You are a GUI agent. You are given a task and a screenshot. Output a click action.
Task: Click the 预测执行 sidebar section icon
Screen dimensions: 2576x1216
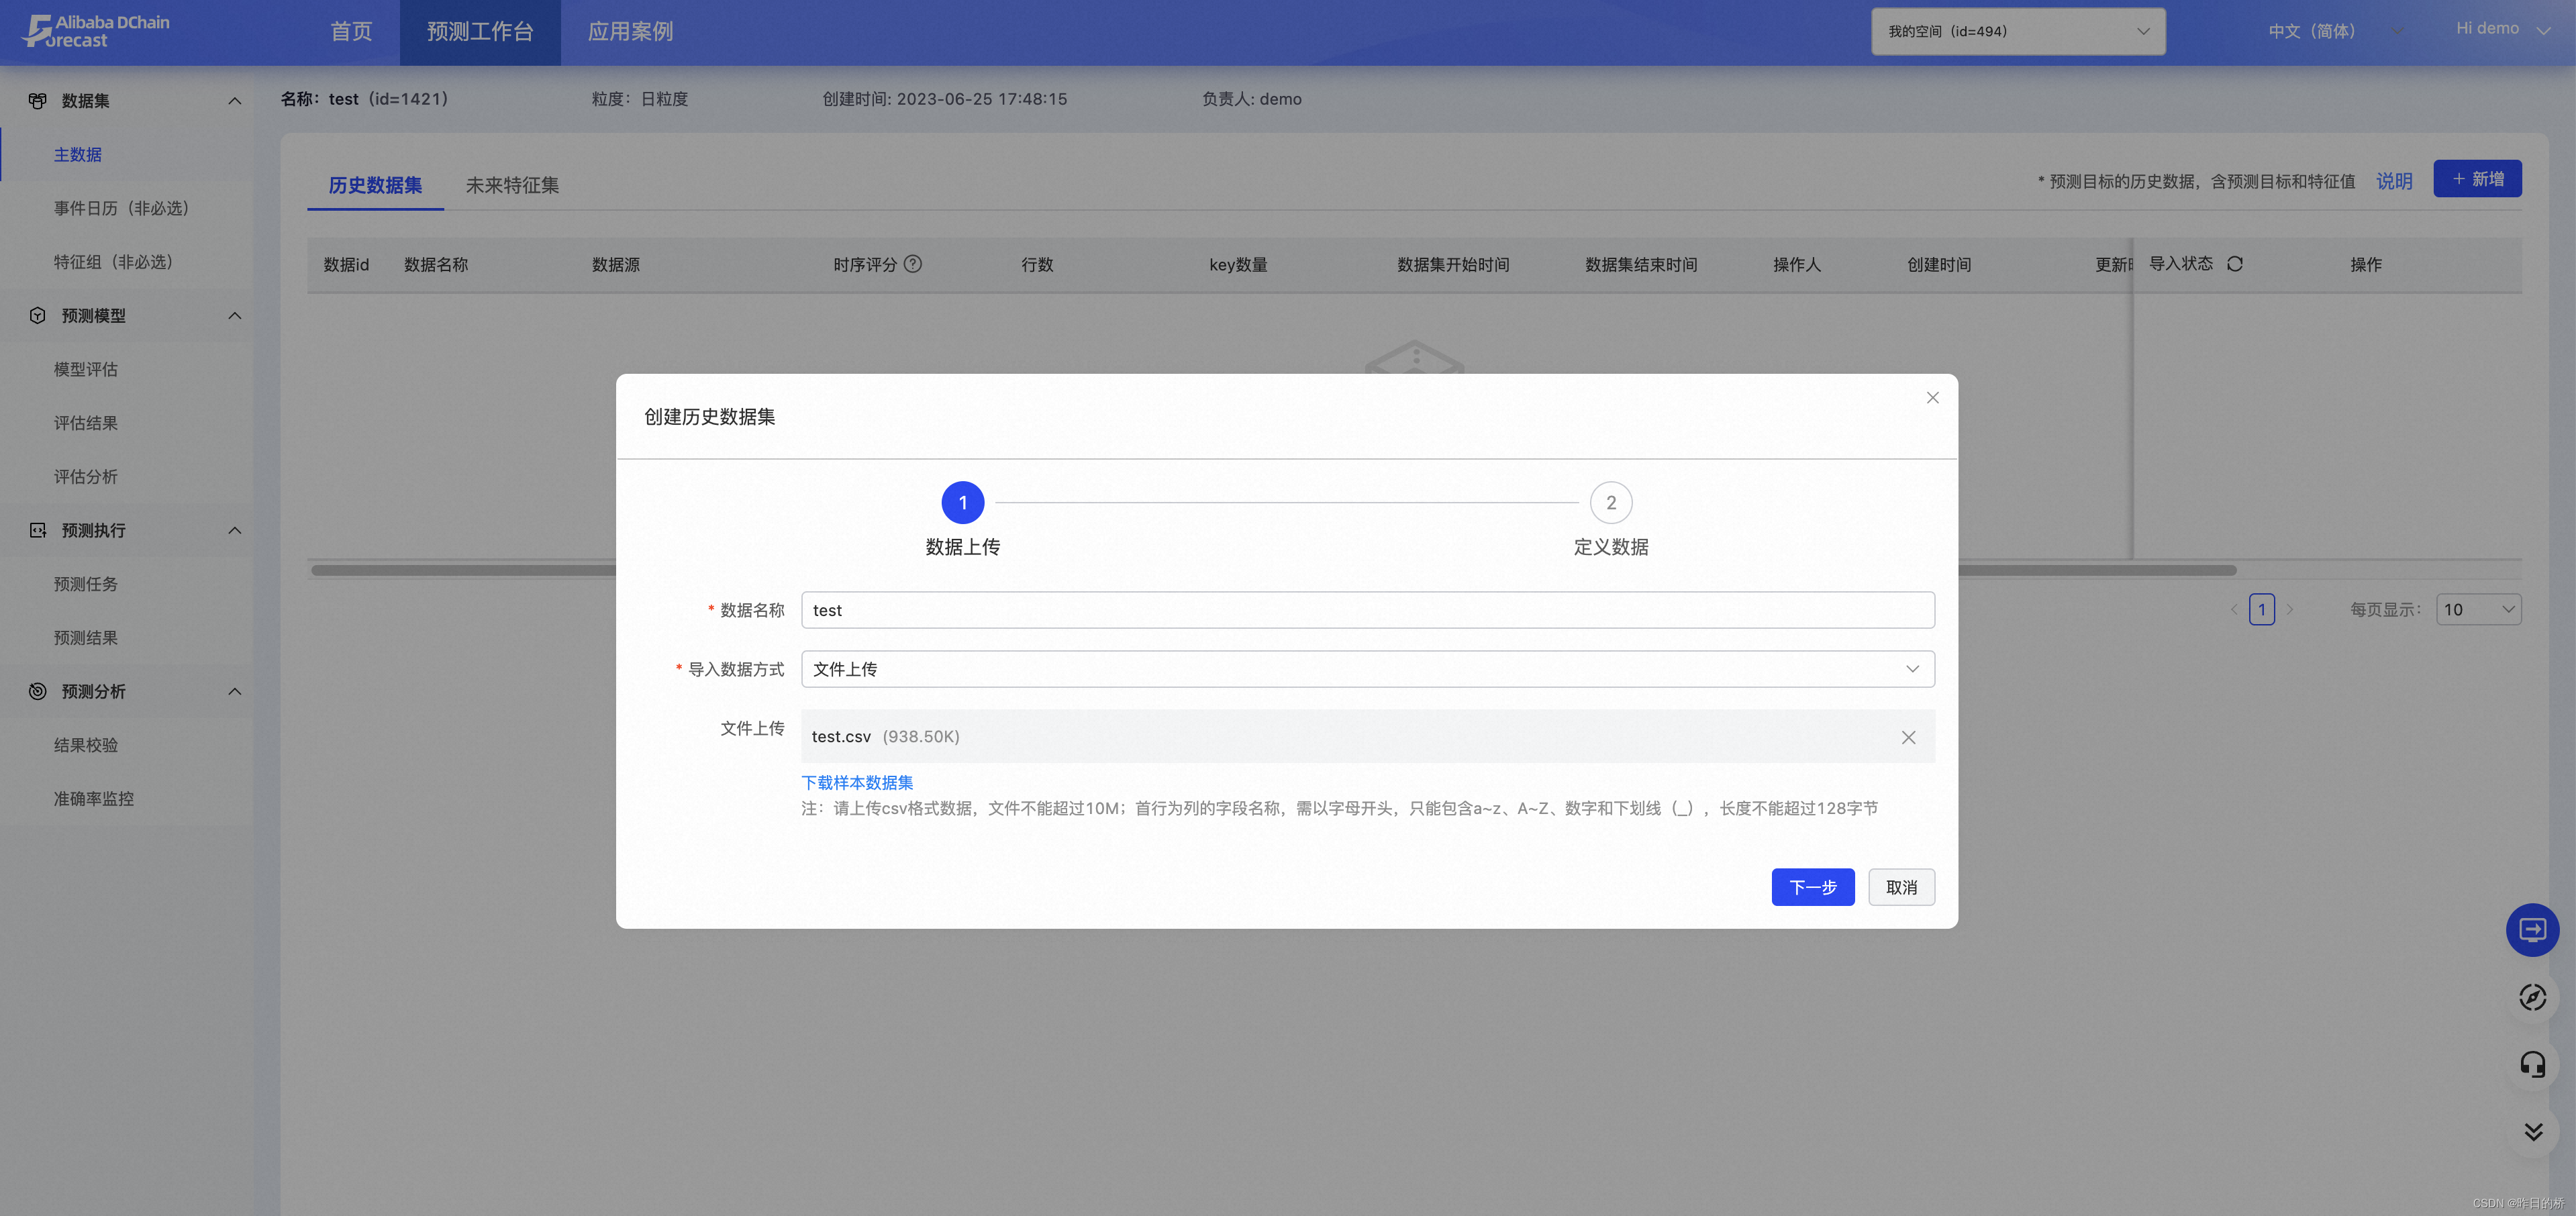(x=37, y=530)
